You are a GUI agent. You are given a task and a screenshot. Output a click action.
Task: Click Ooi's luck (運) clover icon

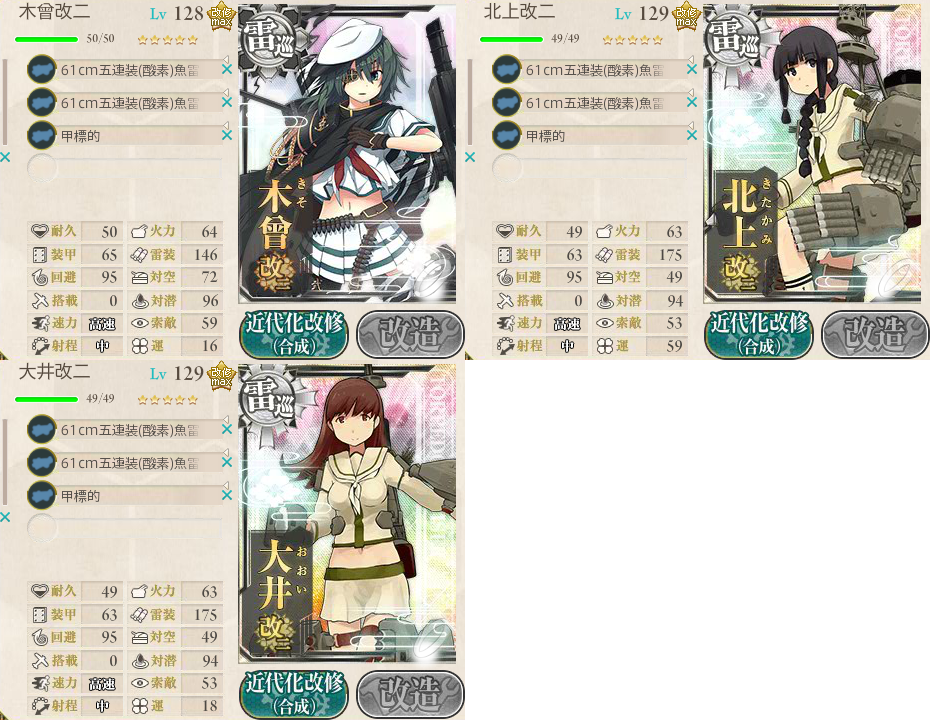tap(140, 706)
